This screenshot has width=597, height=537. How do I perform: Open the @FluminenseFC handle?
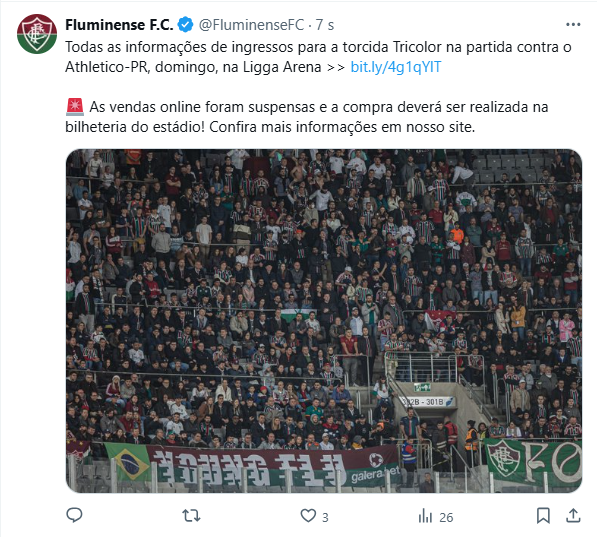coord(251,25)
